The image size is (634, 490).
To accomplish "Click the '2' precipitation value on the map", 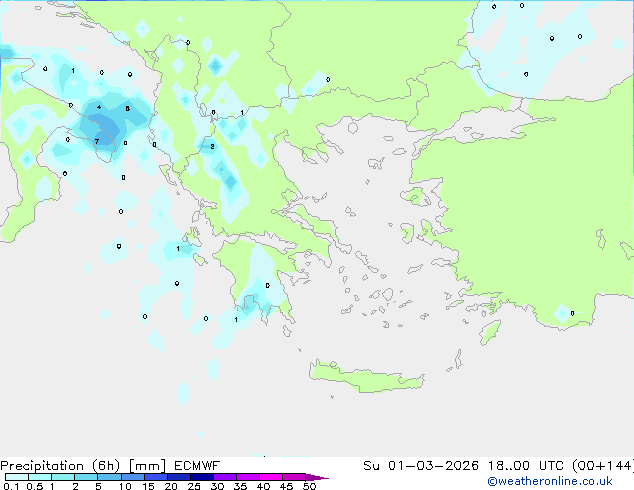I will [212, 146].
